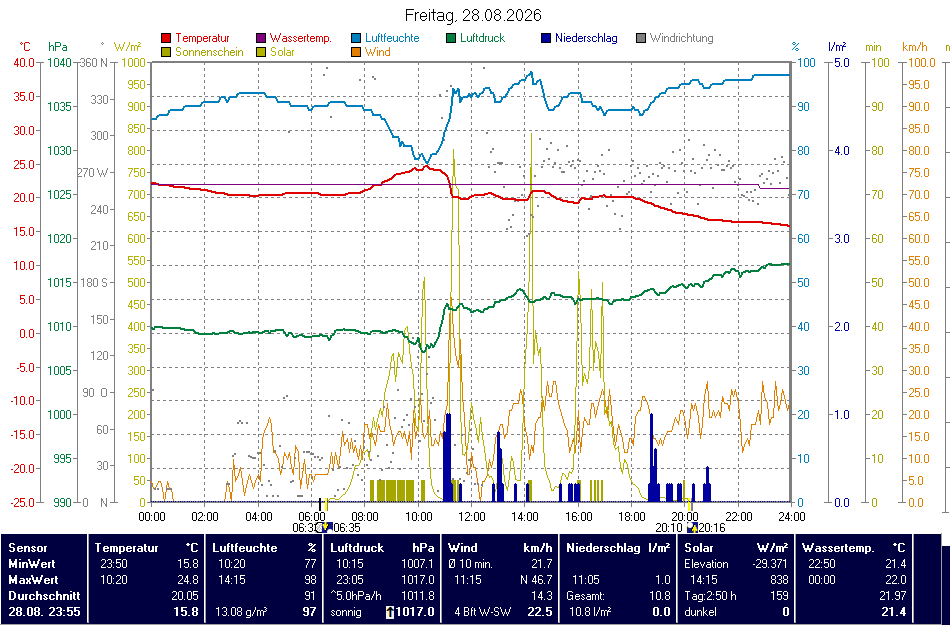
Task: Click the 10.8 l/m² rainfall value
Action: (590, 612)
